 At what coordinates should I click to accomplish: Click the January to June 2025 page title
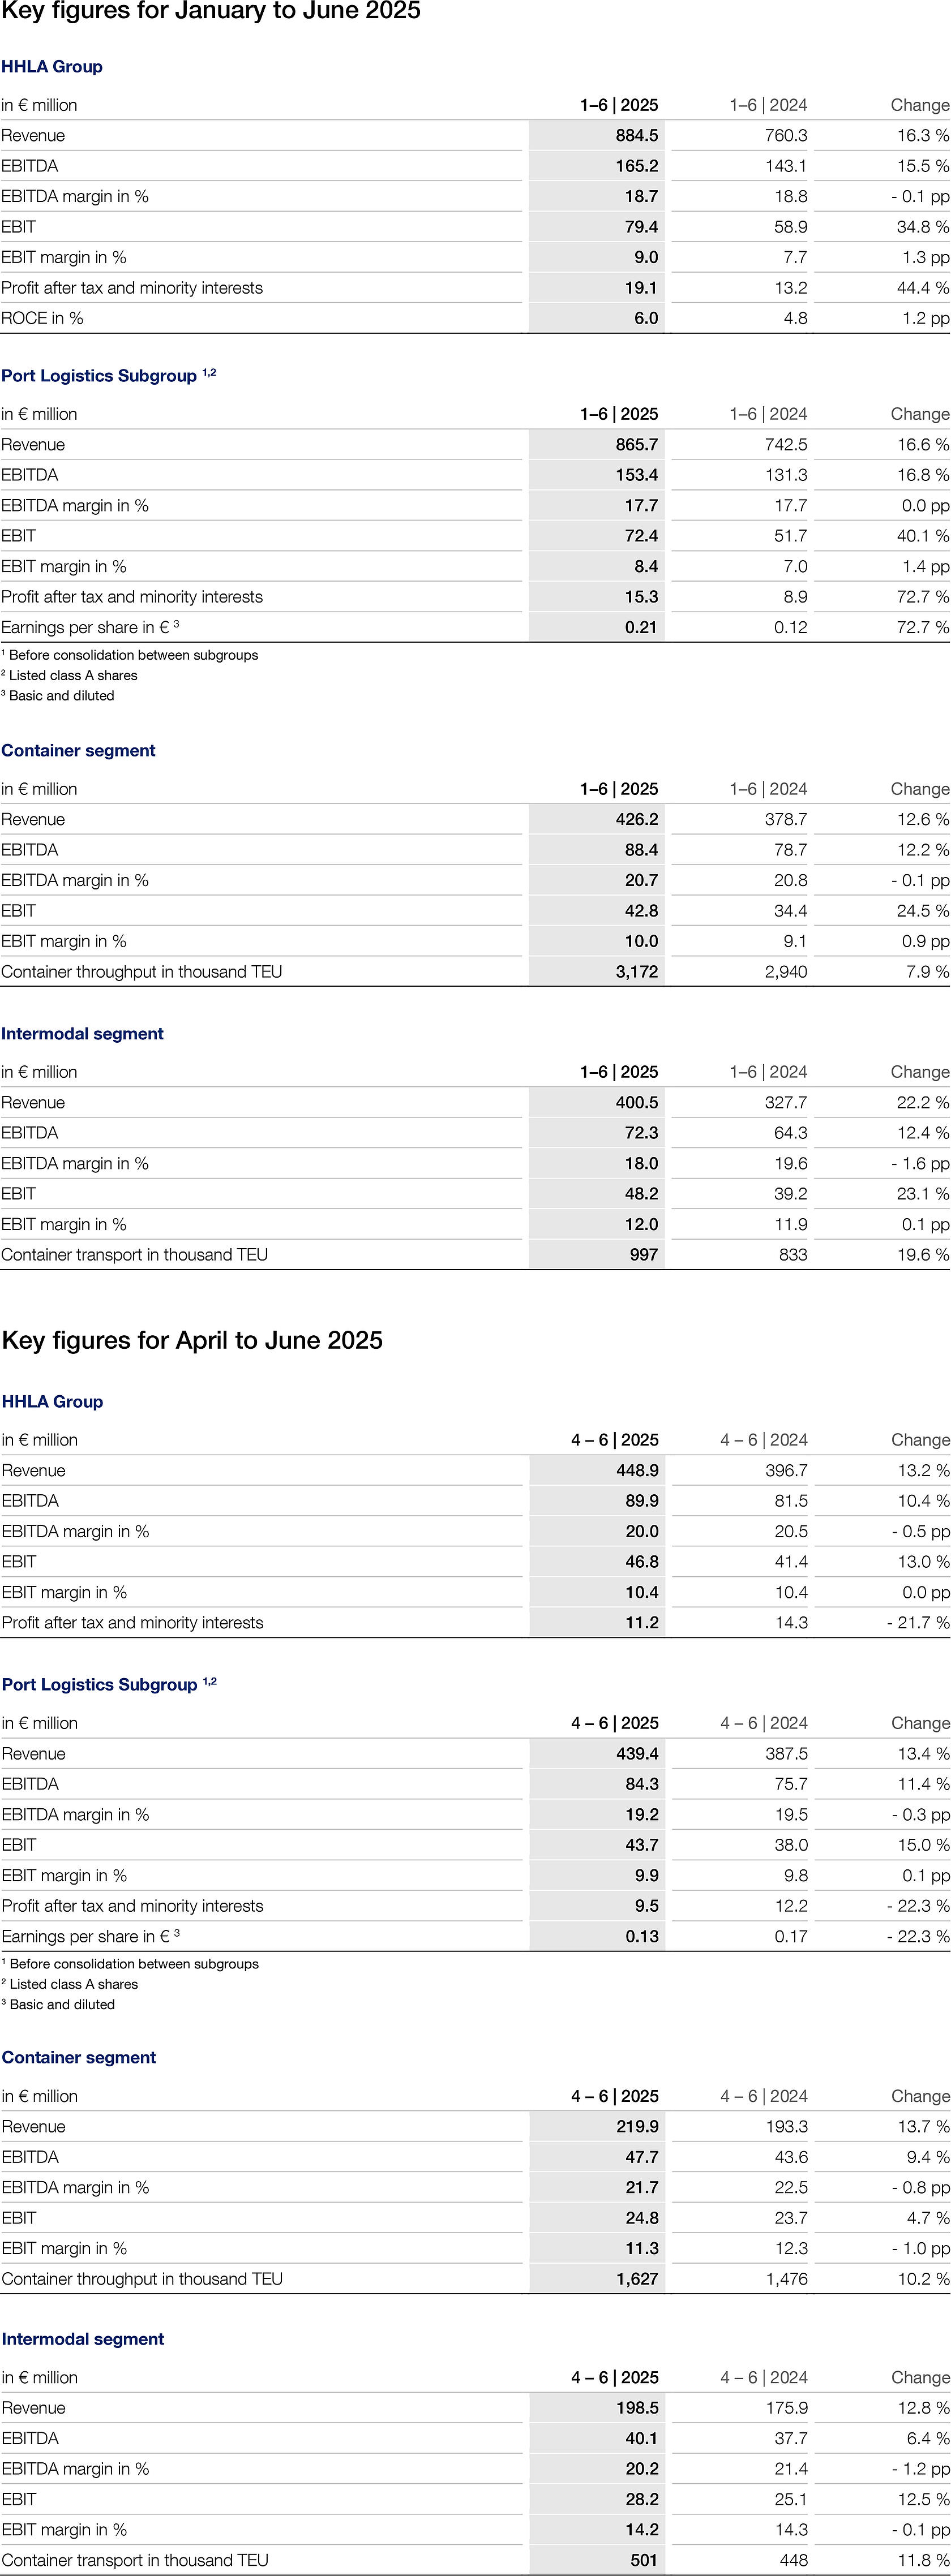tap(211, 12)
